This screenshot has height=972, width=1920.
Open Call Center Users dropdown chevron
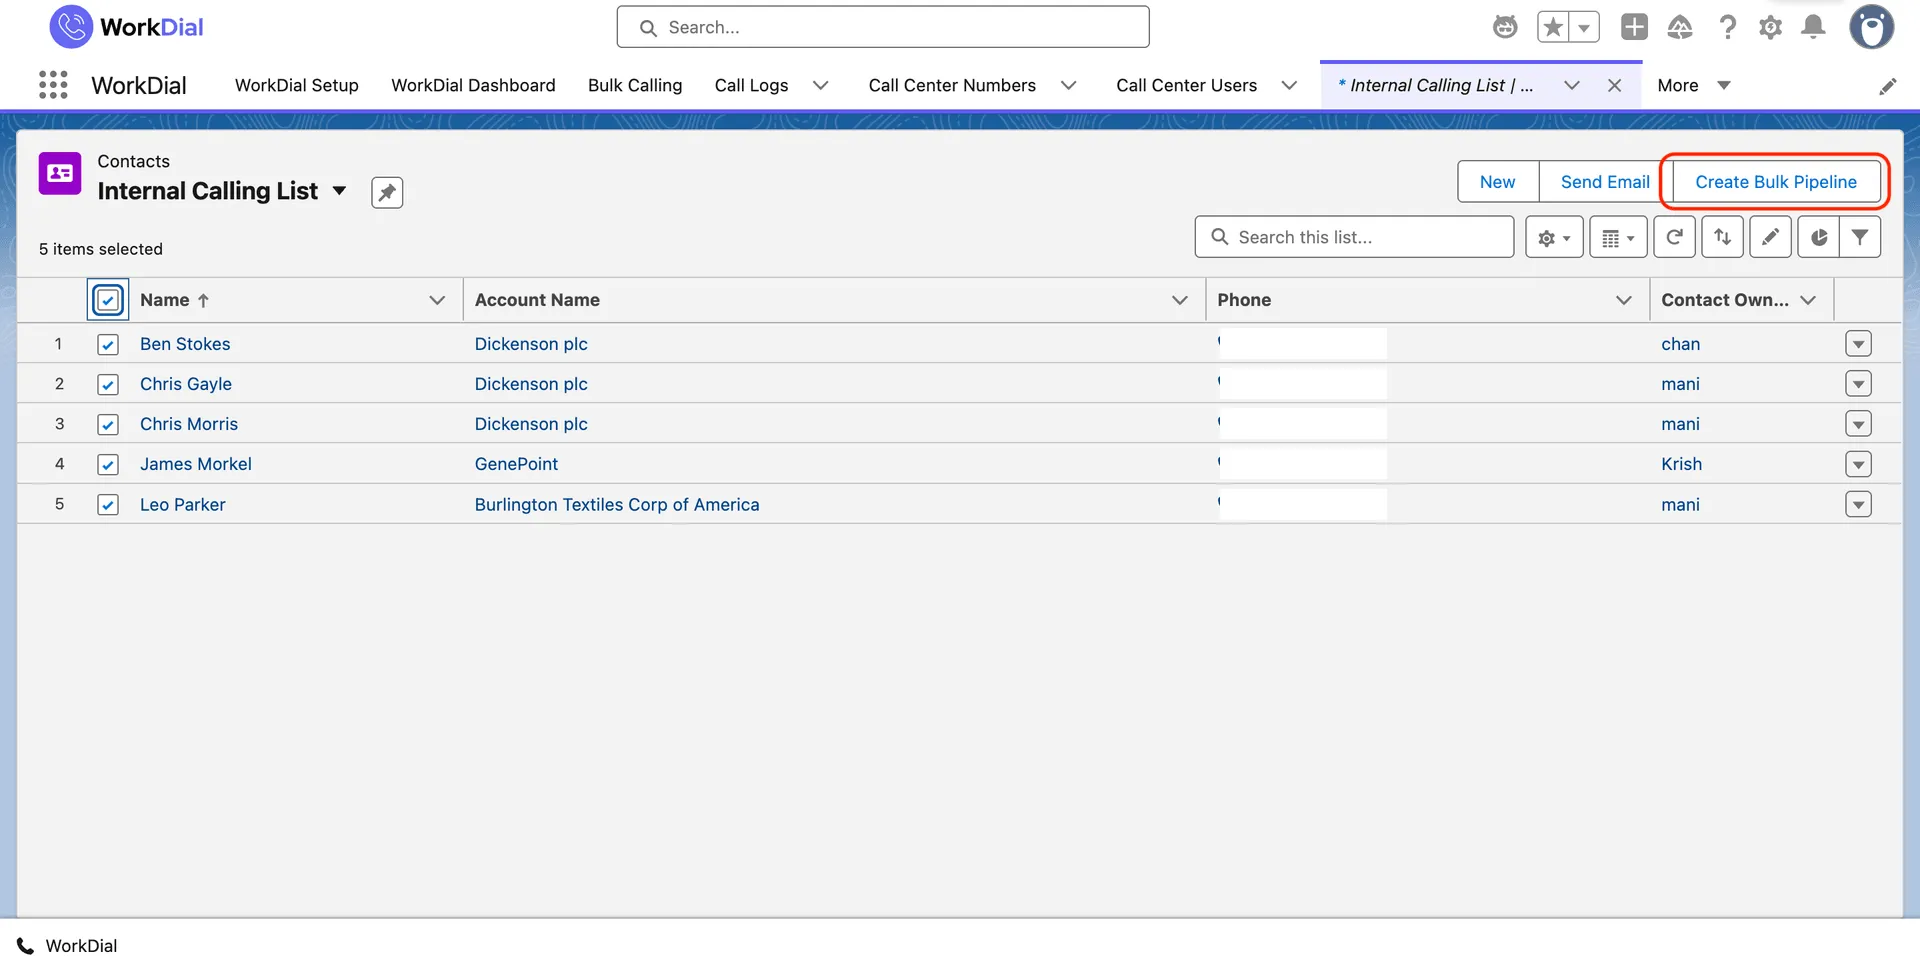1290,85
